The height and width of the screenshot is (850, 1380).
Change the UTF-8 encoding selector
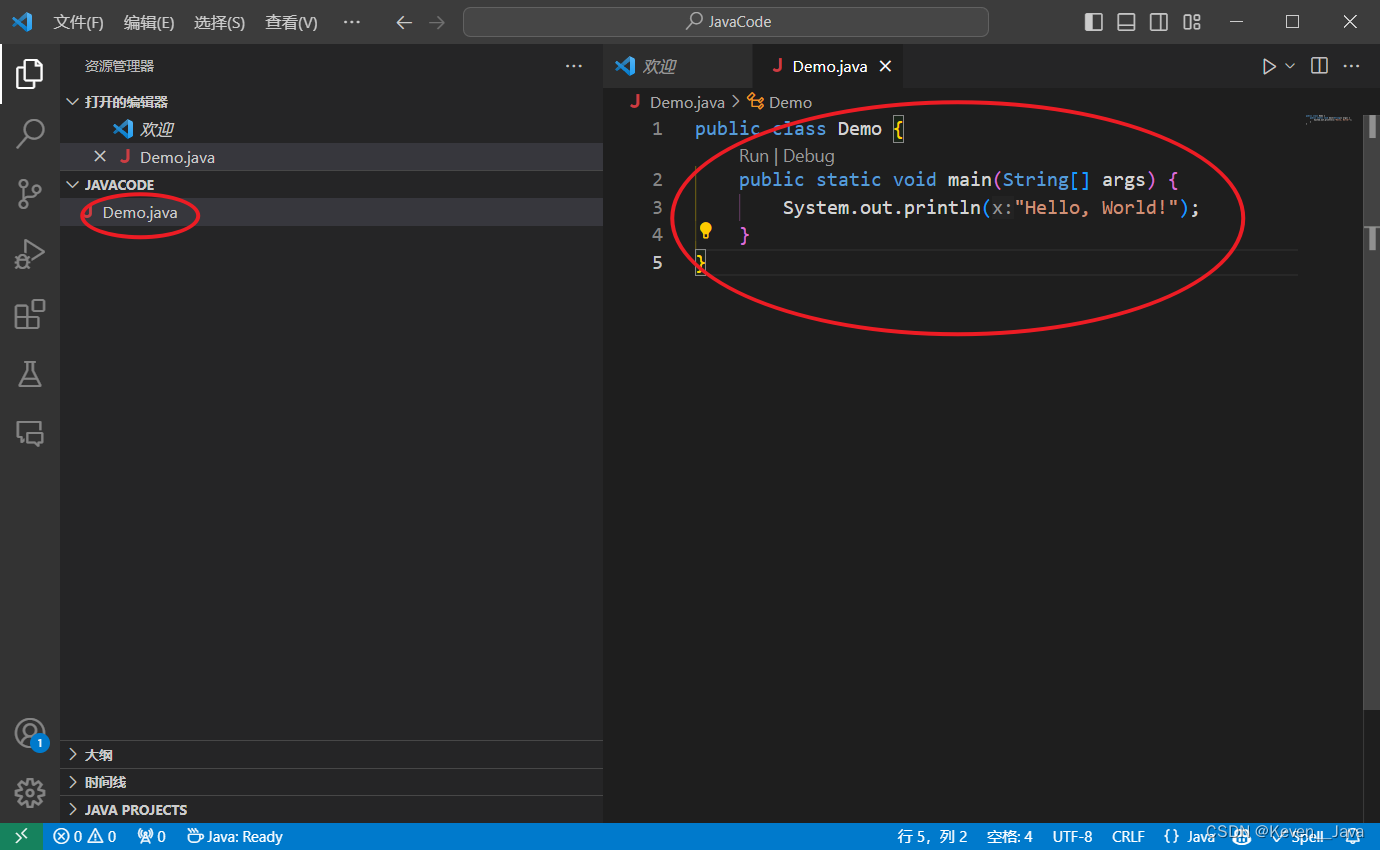click(1072, 836)
